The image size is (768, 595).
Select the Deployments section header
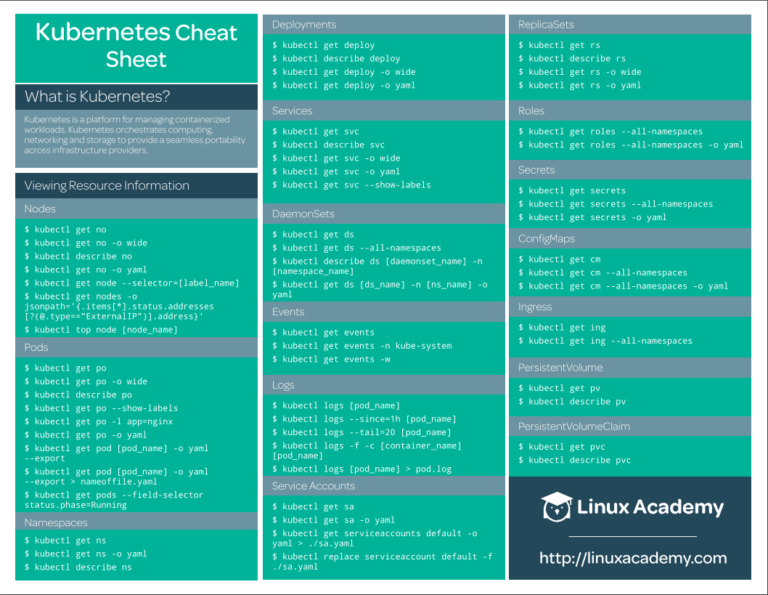point(304,24)
